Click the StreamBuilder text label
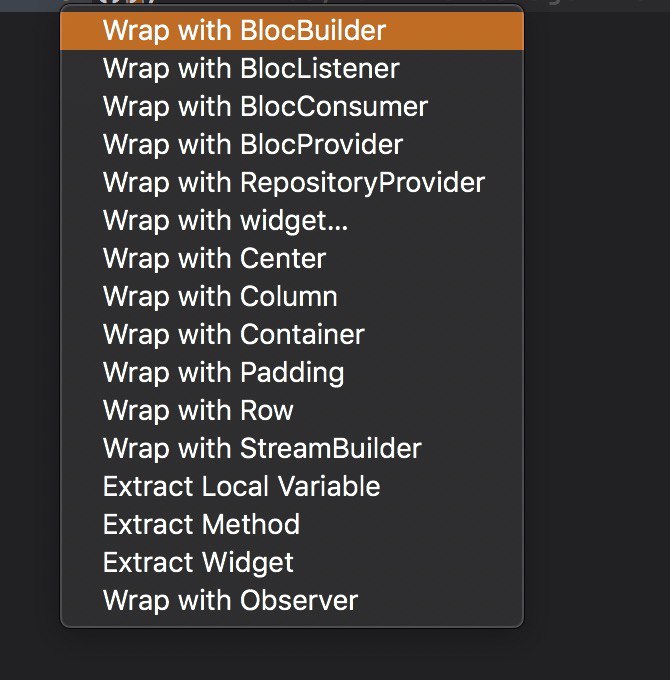This screenshot has height=680, width=670. [330, 448]
